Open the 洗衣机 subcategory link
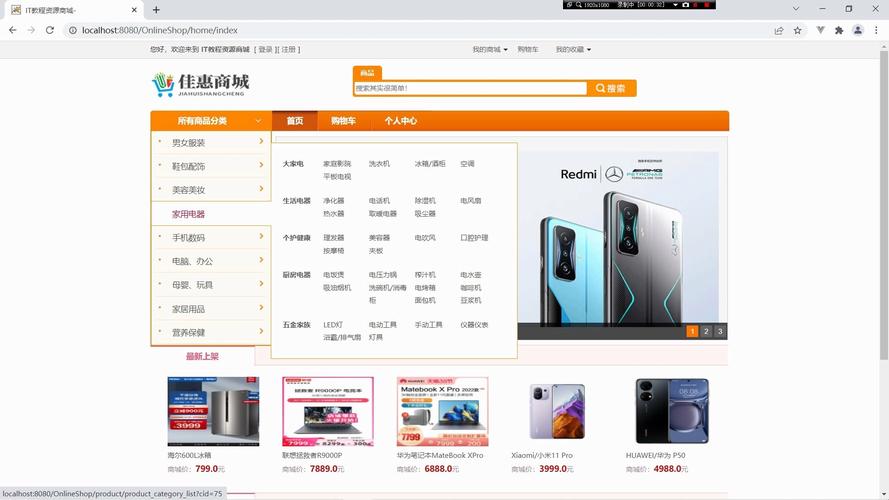Image resolution: width=889 pixels, height=500 pixels. point(379,164)
